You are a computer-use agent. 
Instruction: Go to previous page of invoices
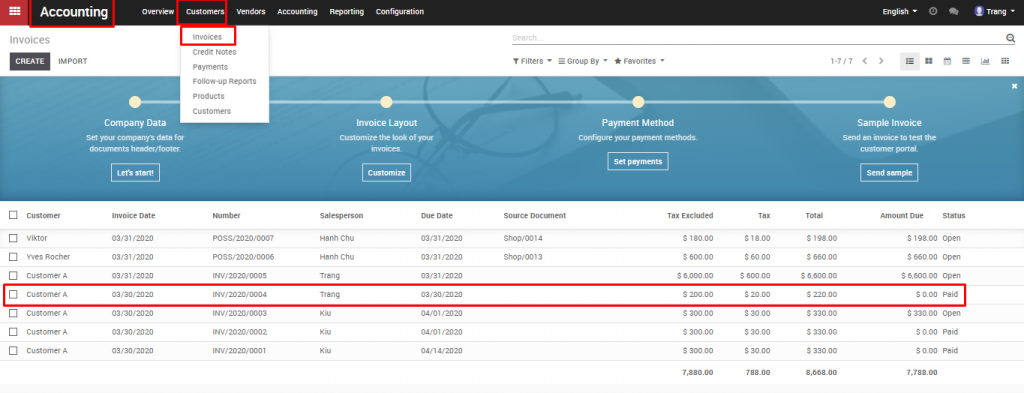click(x=865, y=61)
